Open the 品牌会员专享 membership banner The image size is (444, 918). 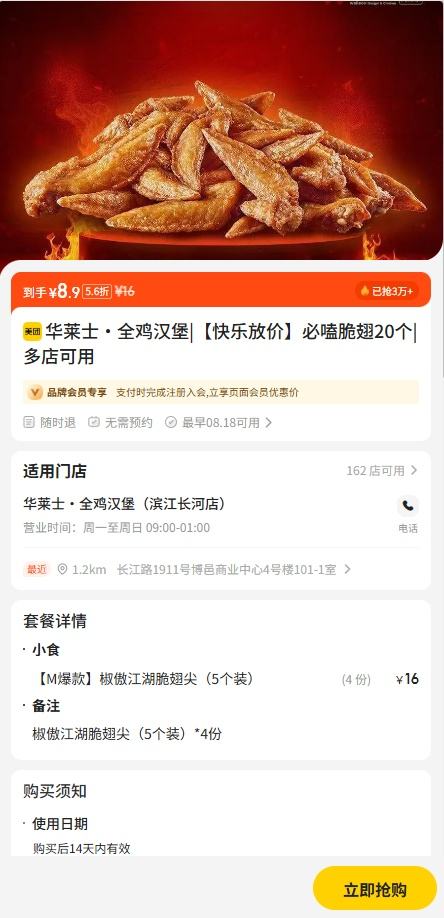(221, 392)
